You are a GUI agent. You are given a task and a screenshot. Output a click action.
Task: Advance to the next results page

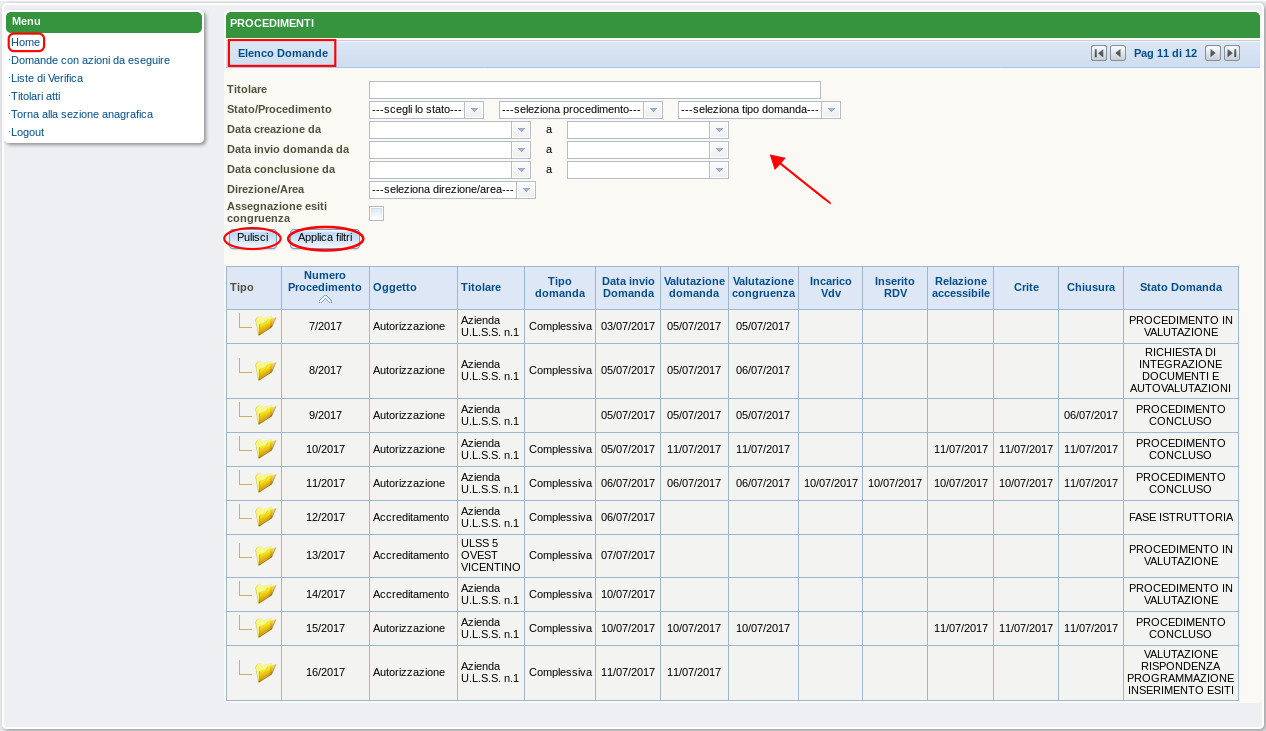coord(1212,53)
